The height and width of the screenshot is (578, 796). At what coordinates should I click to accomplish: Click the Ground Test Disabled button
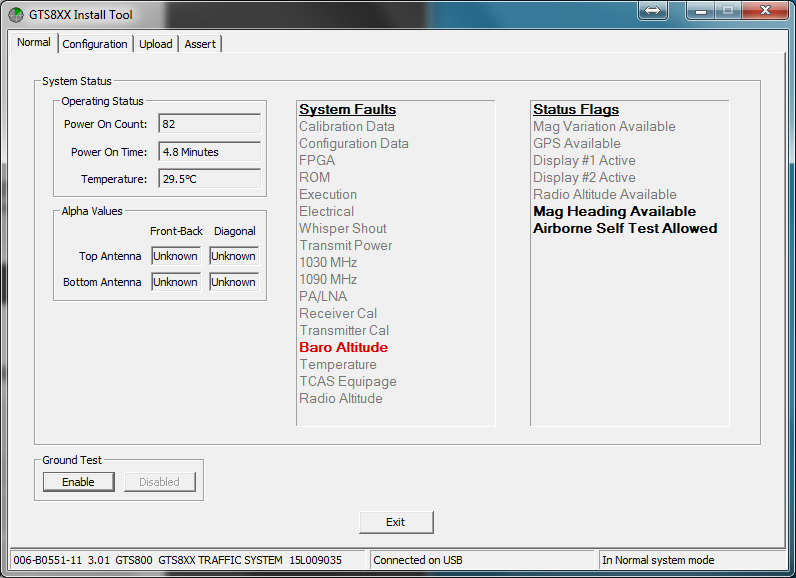(159, 482)
